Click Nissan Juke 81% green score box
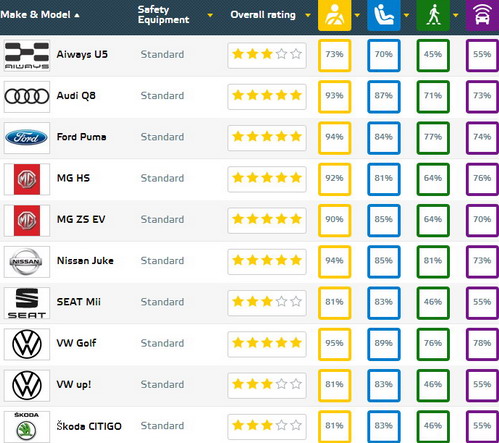Screen dimensions: 499x443 tap(433, 262)
